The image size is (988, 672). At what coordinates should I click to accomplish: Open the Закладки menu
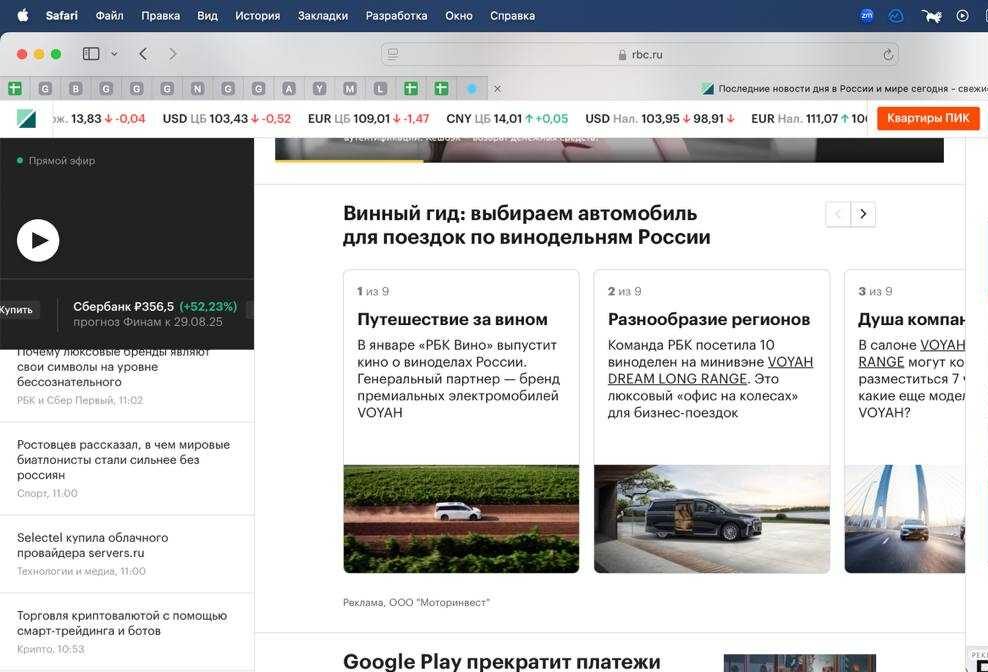point(323,16)
